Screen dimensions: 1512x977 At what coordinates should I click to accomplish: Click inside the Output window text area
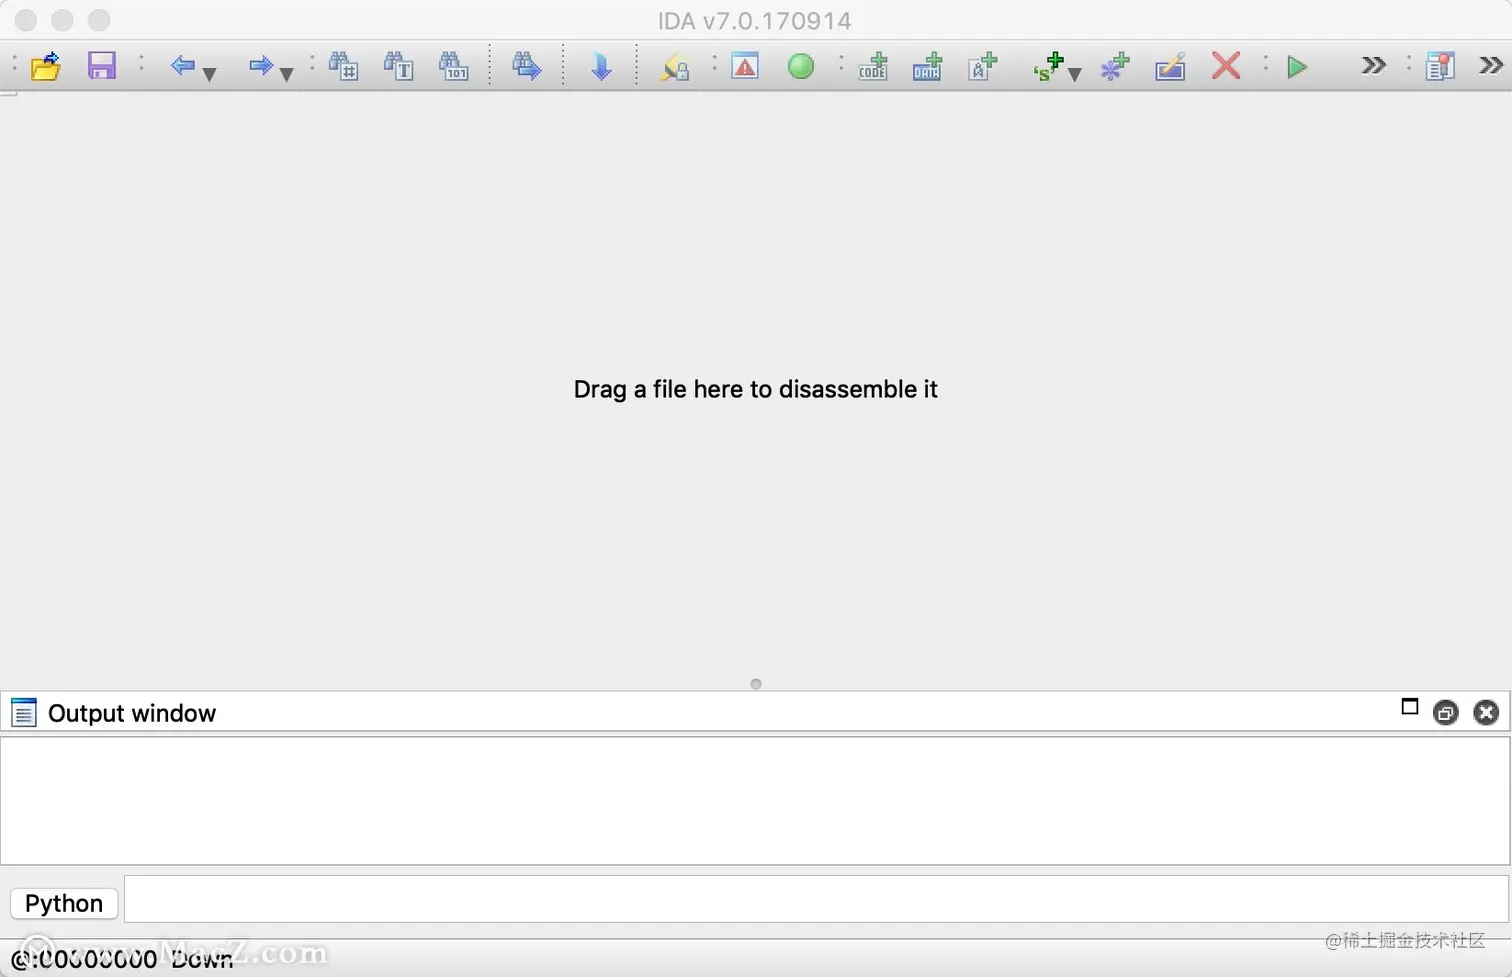[755, 801]
